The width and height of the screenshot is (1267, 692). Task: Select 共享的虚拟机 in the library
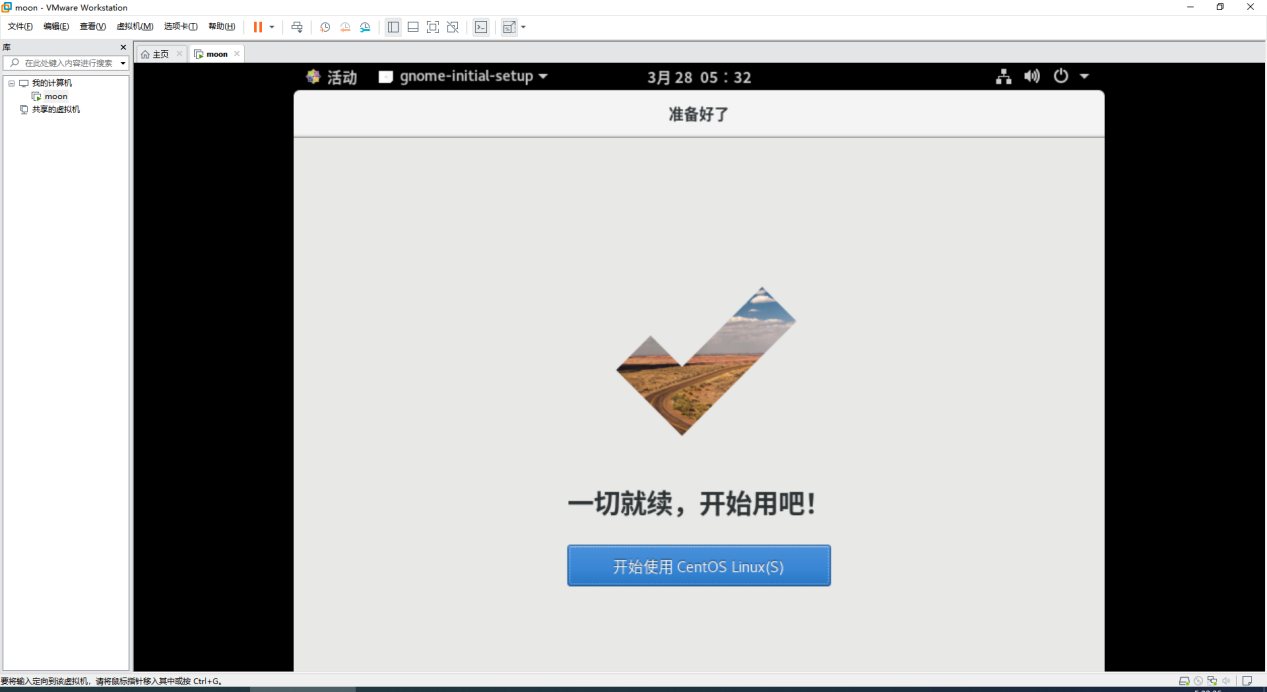coord(56,109)
